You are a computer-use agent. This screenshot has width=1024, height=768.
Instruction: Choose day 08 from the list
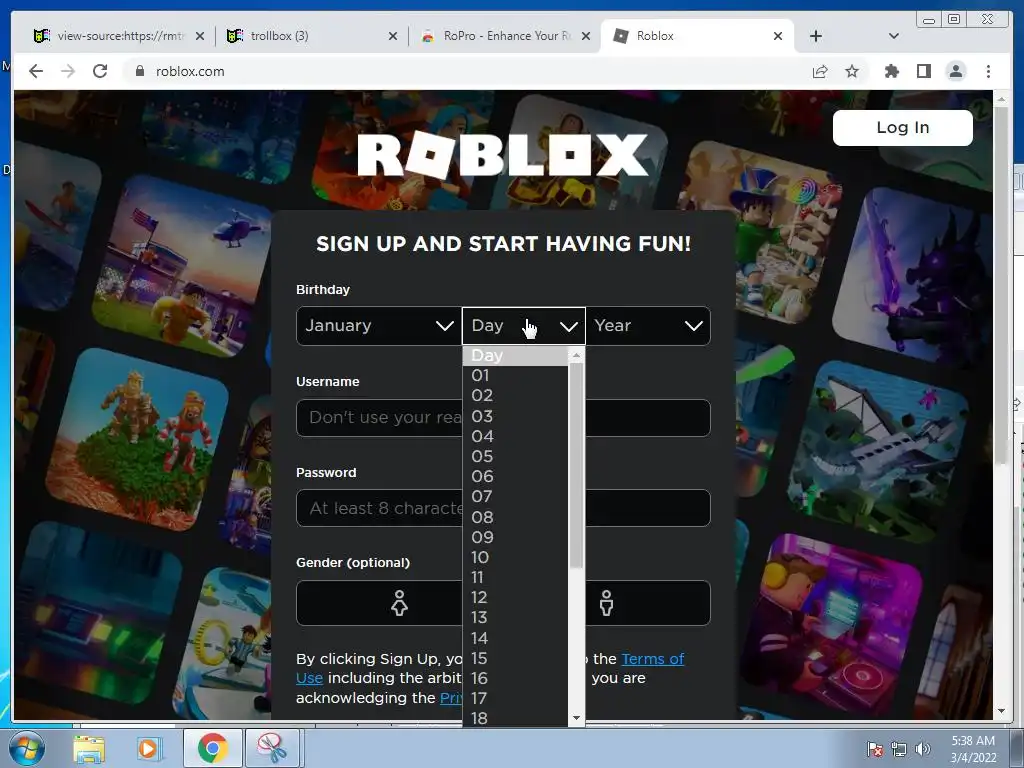[515, 517]
